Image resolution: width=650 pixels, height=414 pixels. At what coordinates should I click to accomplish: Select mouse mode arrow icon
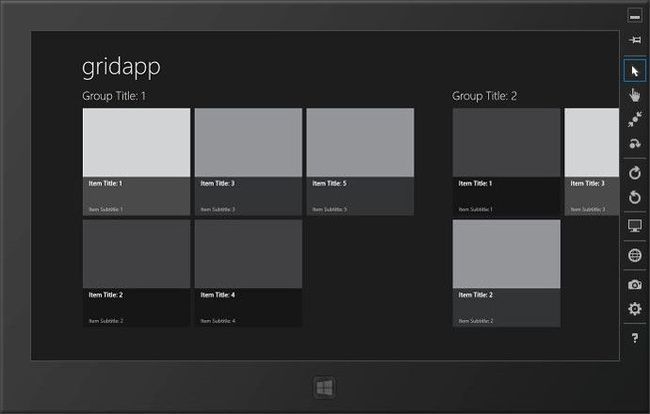click(x=634, y=71)
